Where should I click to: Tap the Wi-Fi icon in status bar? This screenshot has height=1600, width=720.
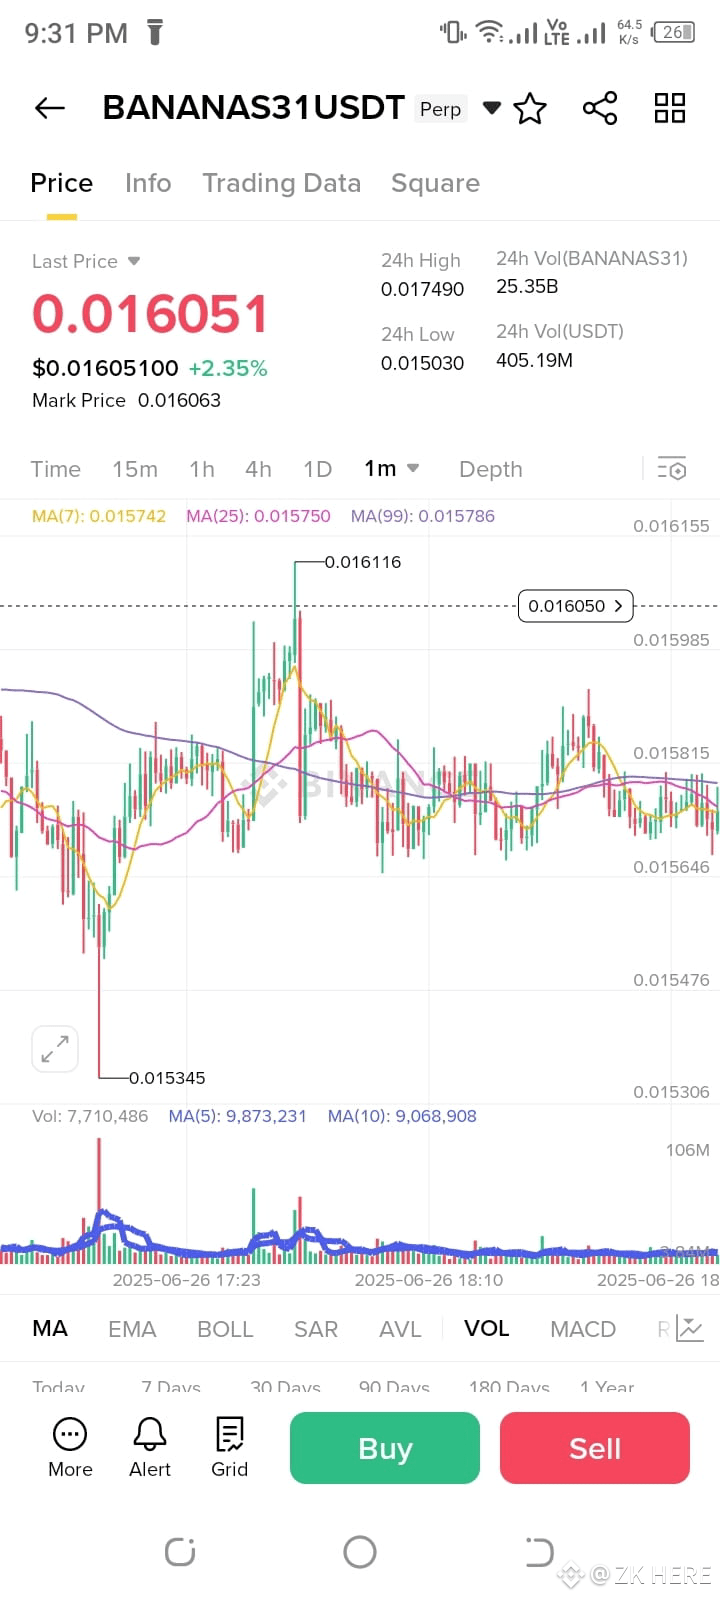[x=488, y=32]
